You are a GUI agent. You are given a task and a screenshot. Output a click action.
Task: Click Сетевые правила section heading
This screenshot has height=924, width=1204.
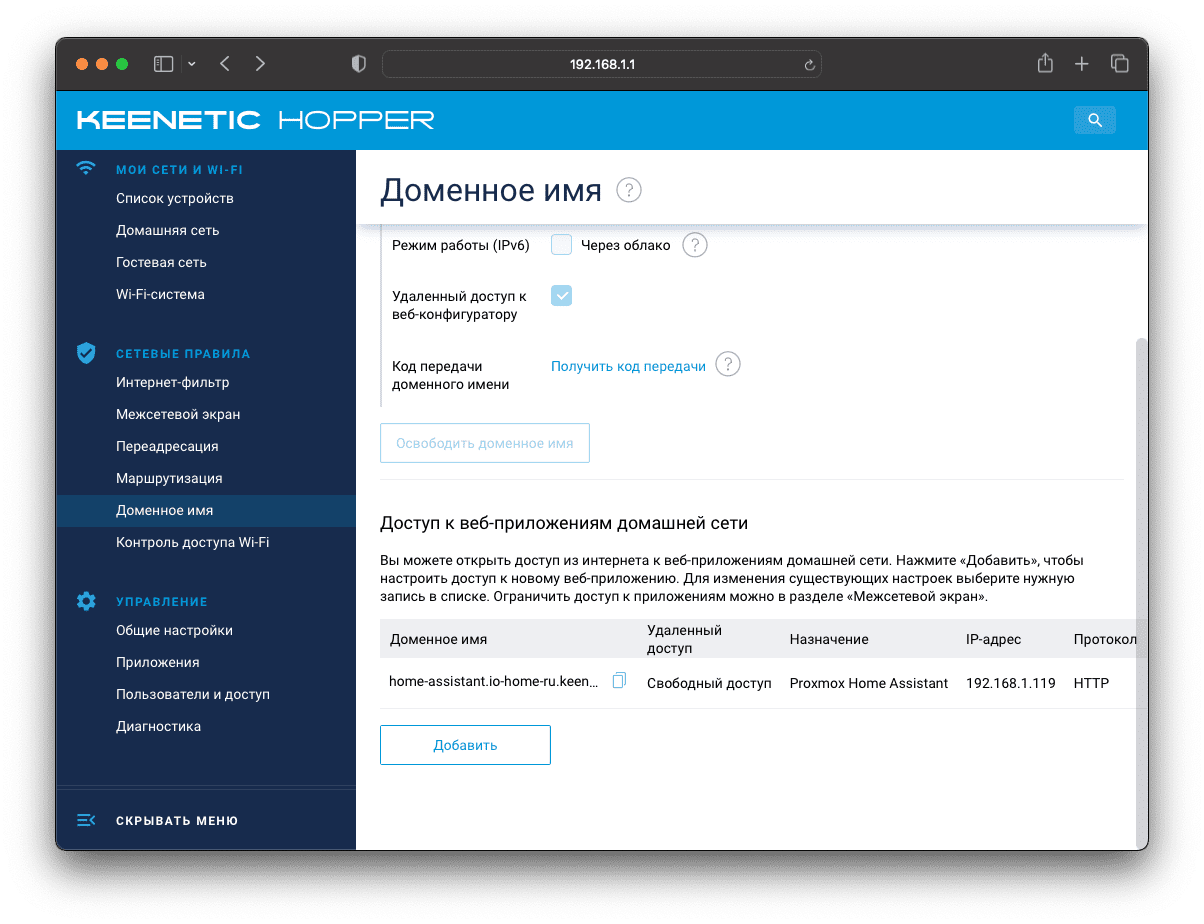[183, 354]
